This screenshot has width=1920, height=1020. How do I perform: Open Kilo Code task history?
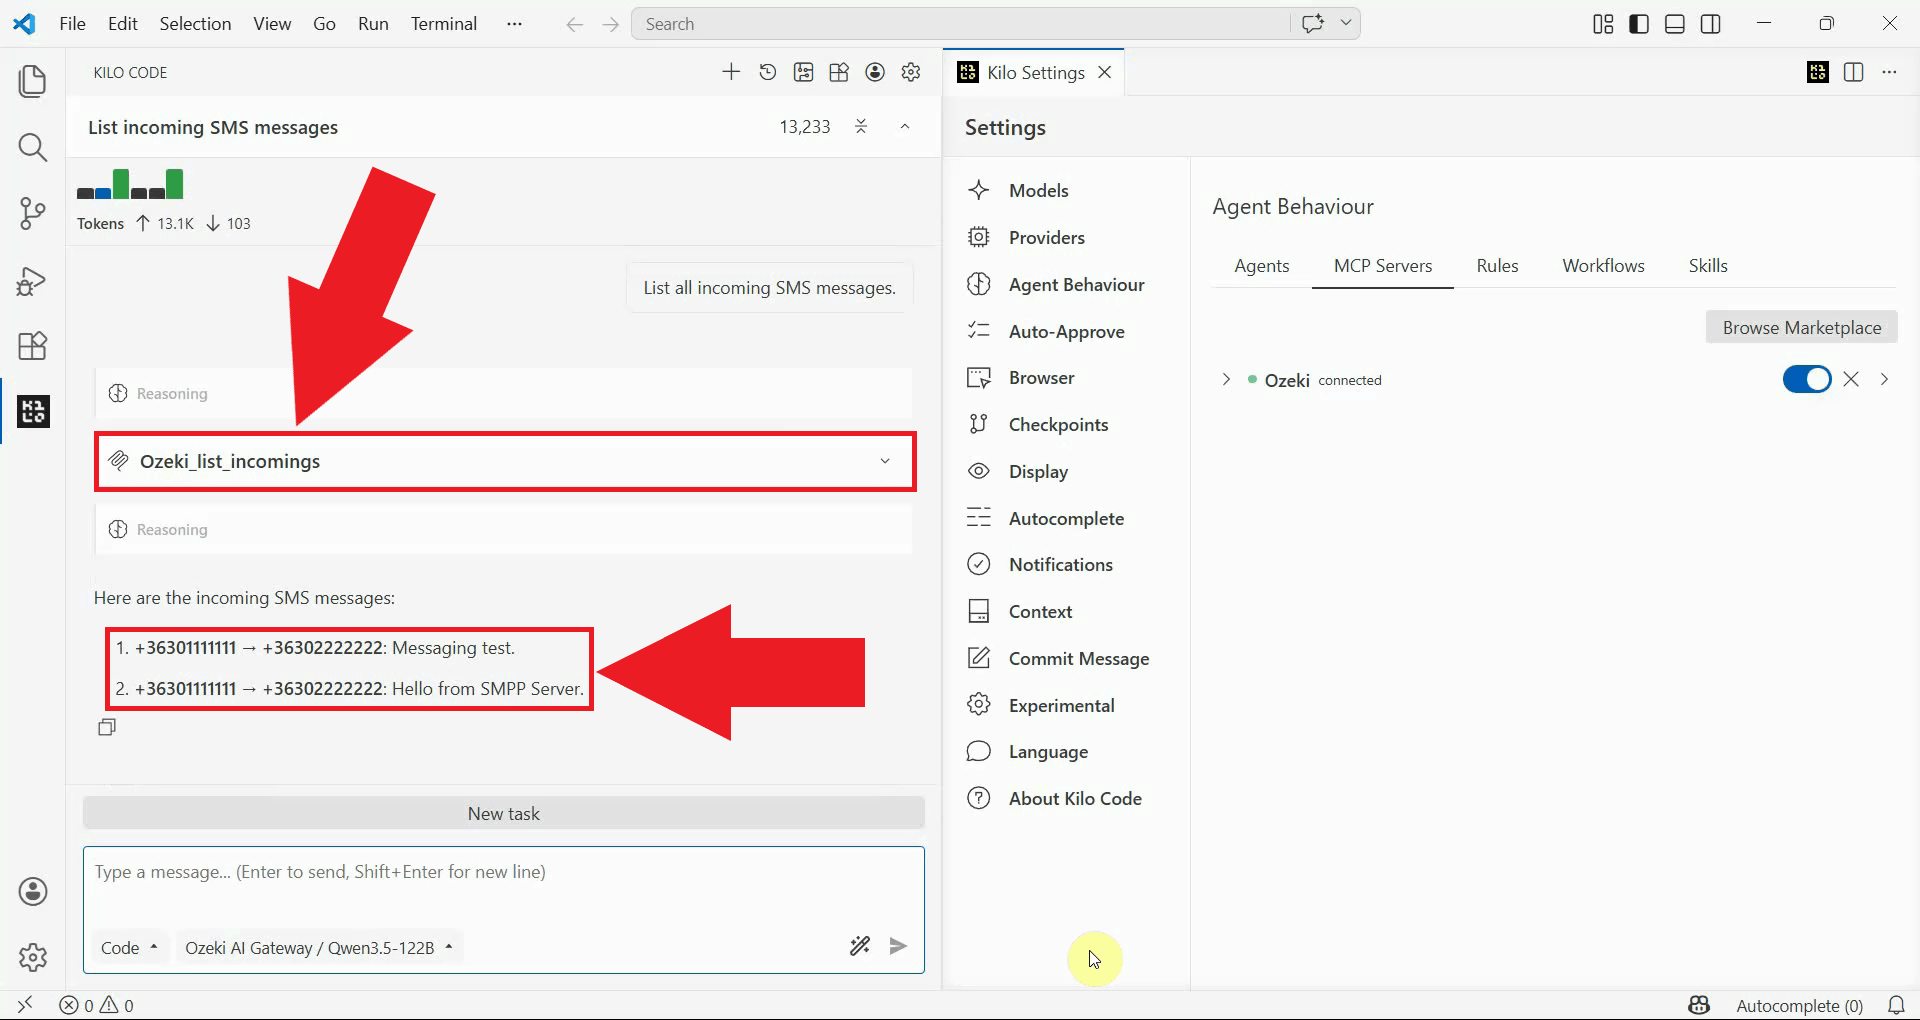click(x=767, y=72)
